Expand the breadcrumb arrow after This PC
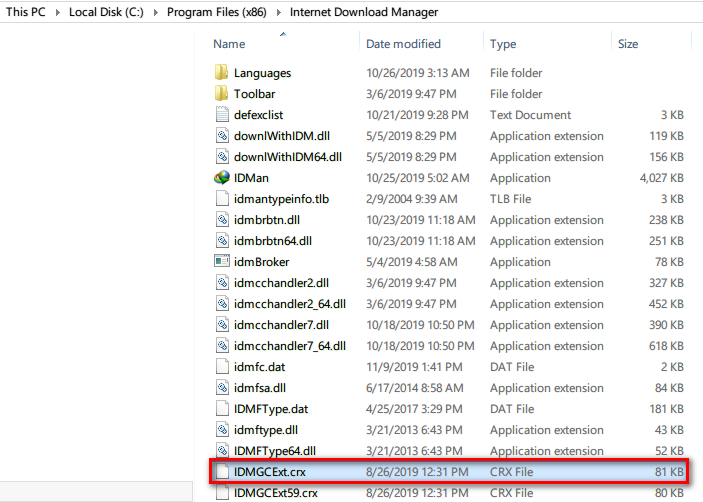 tap(57, 12)
